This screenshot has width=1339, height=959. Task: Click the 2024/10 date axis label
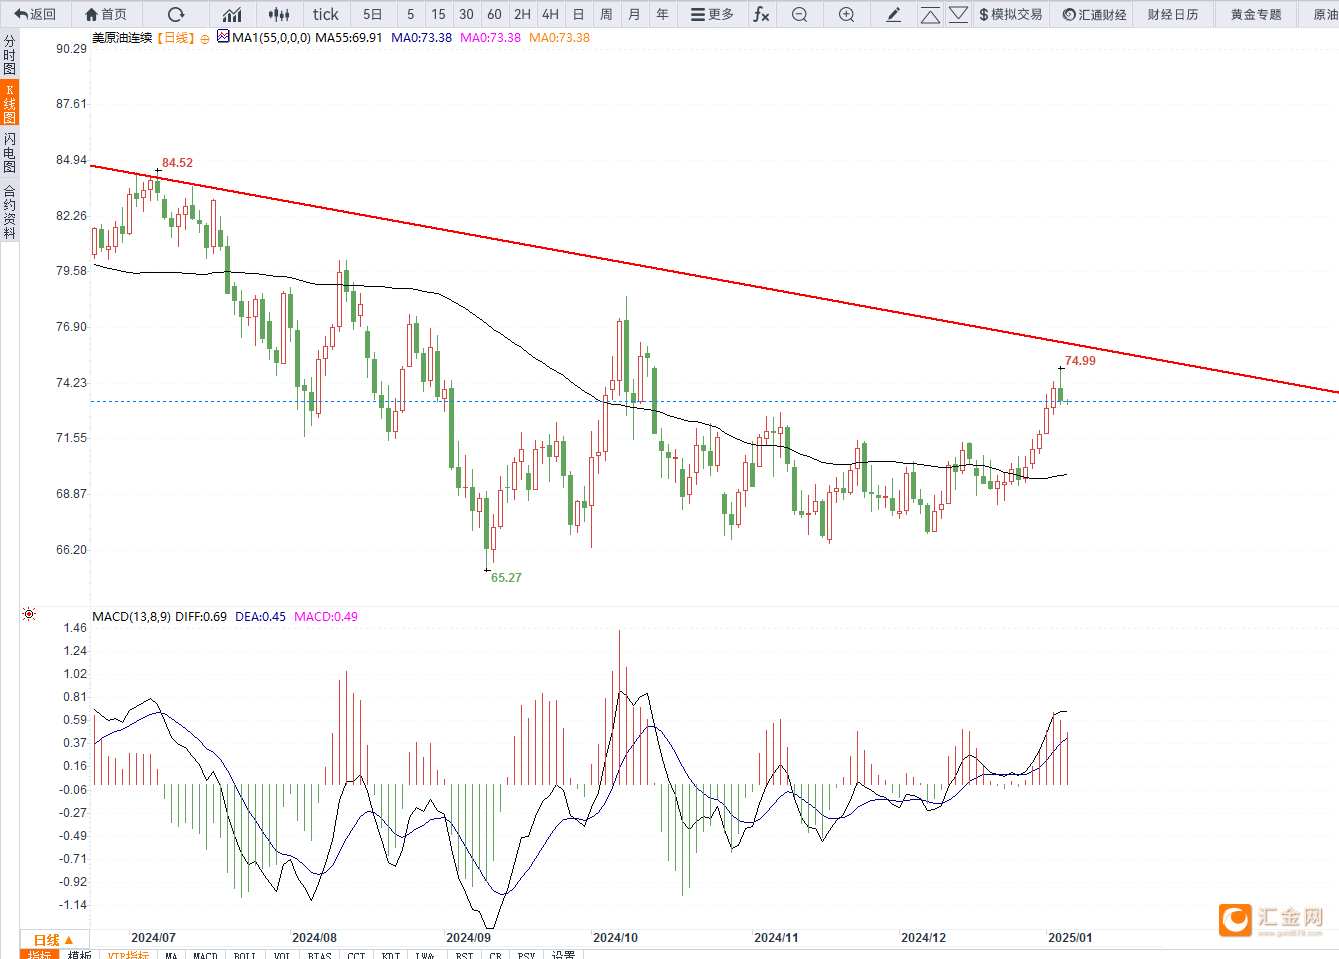tap(615, 938)
